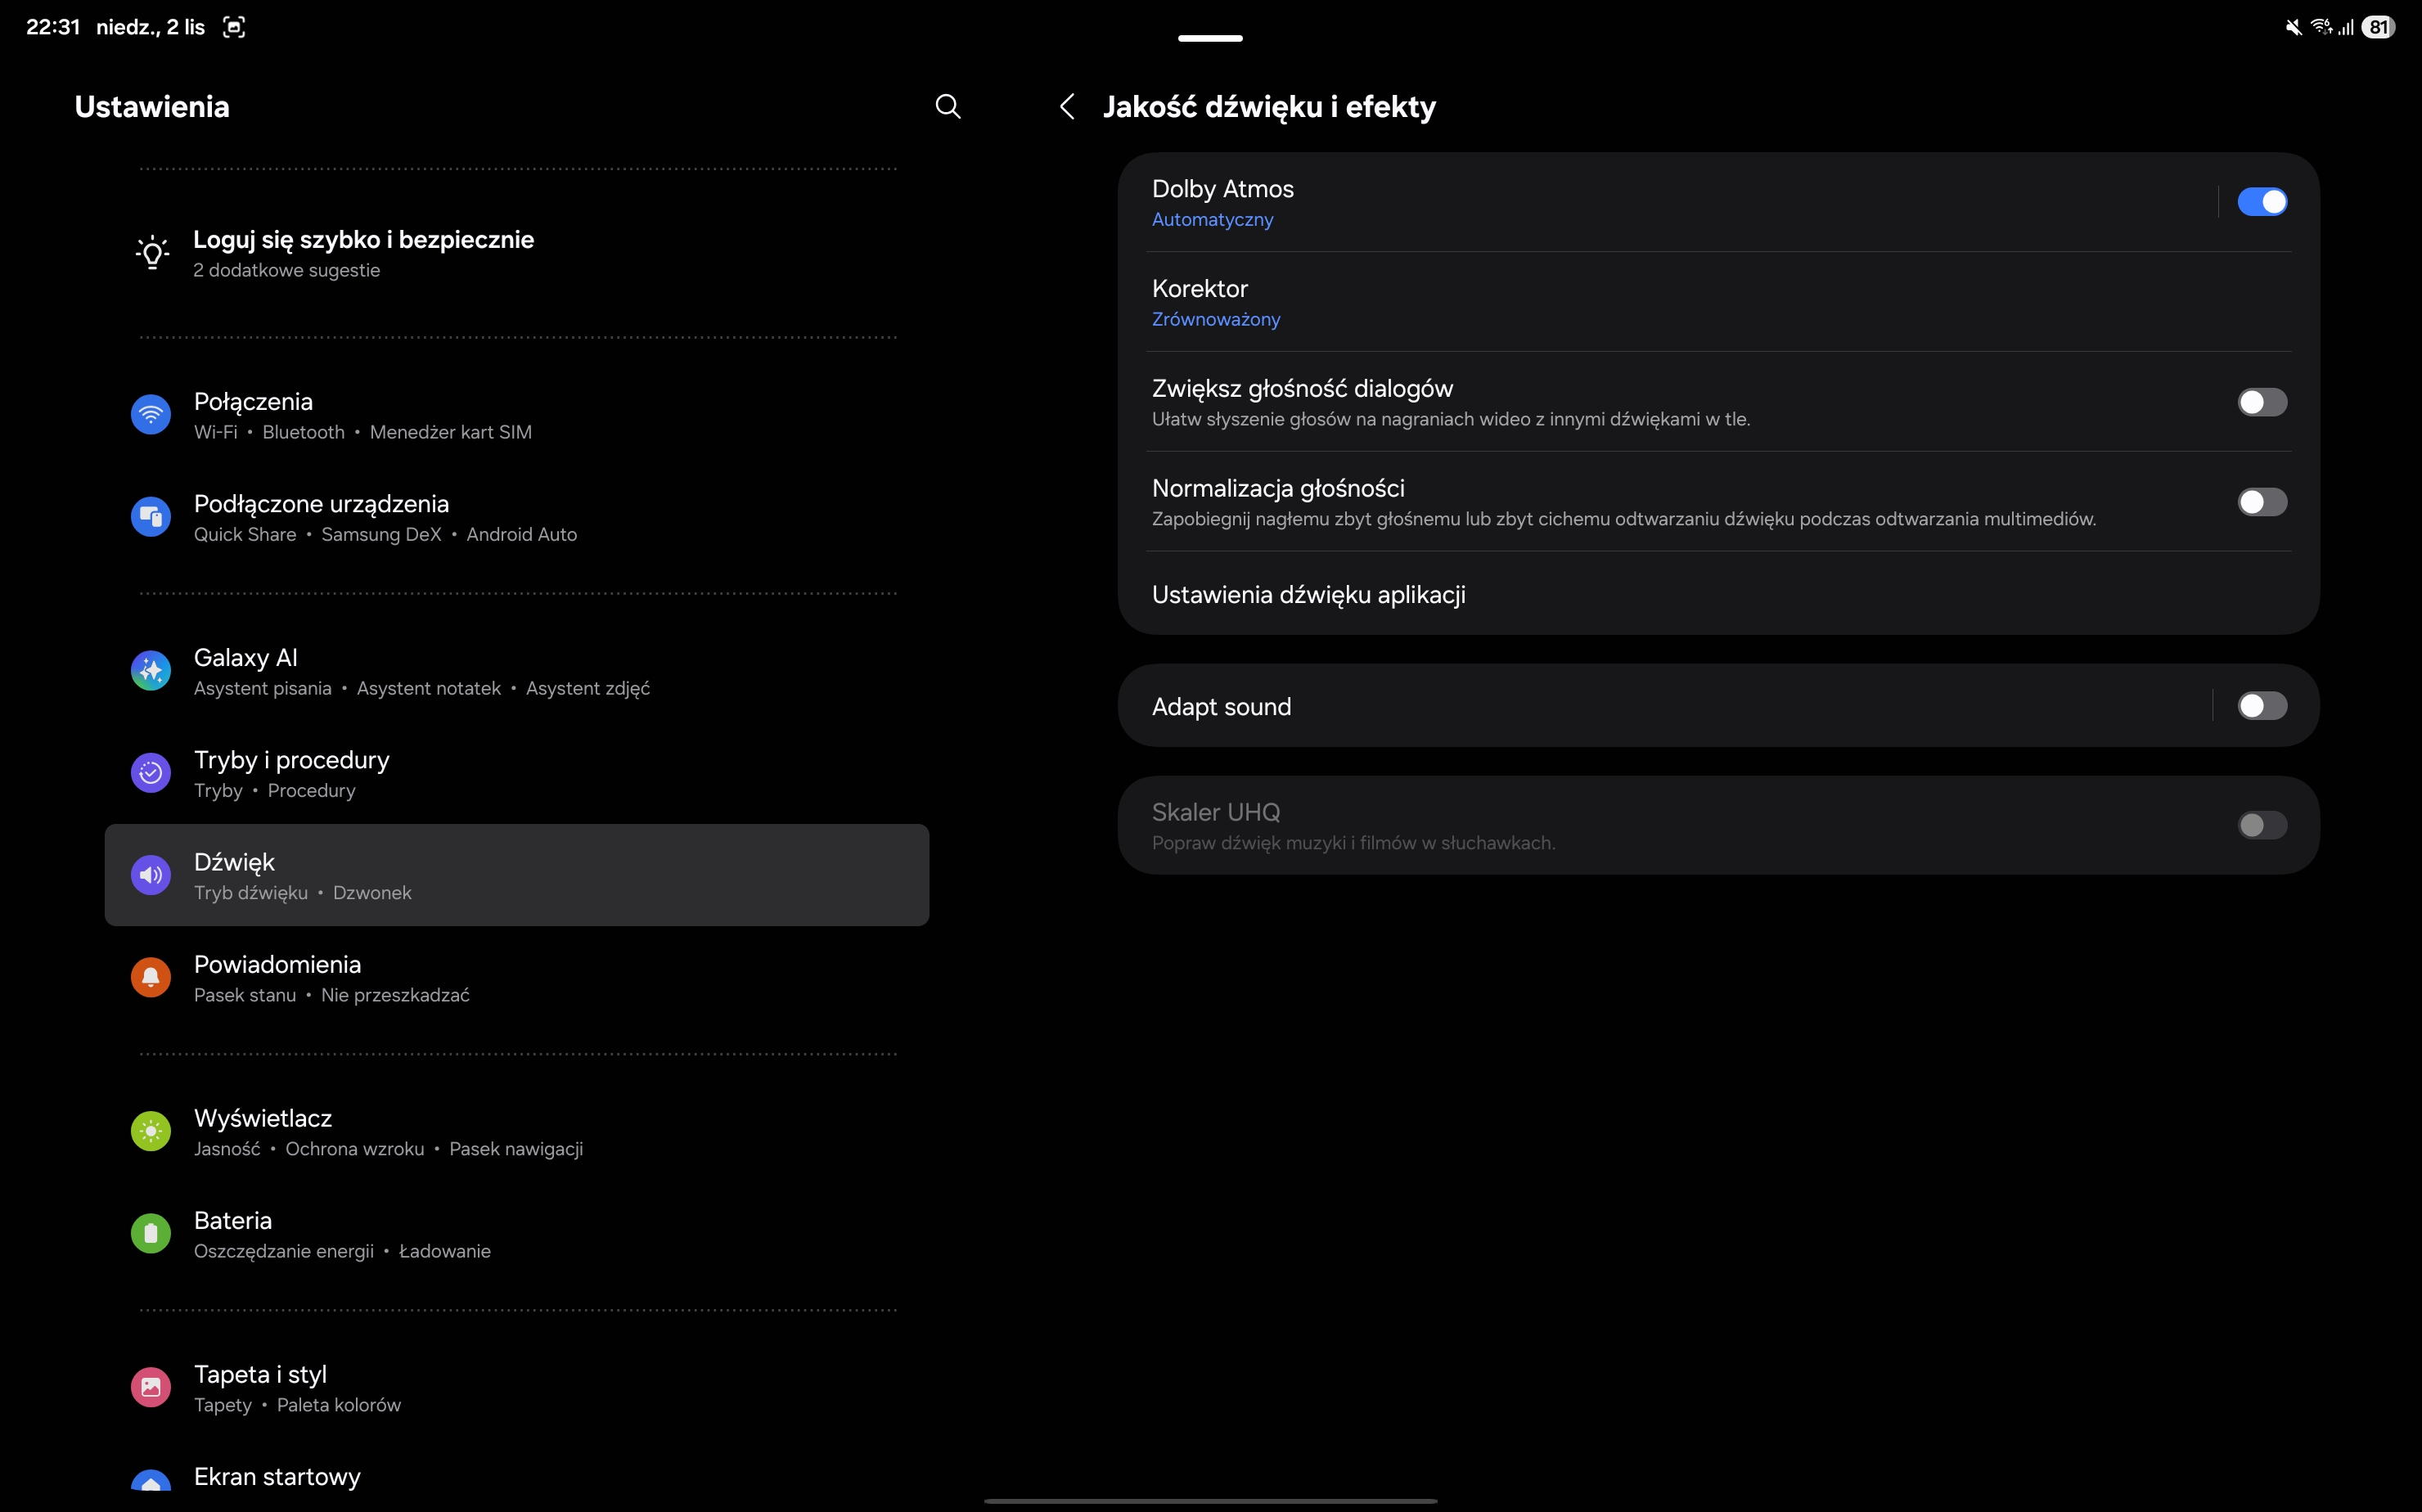Tap the Bateria green battery icon

(x=151, y=1233)
